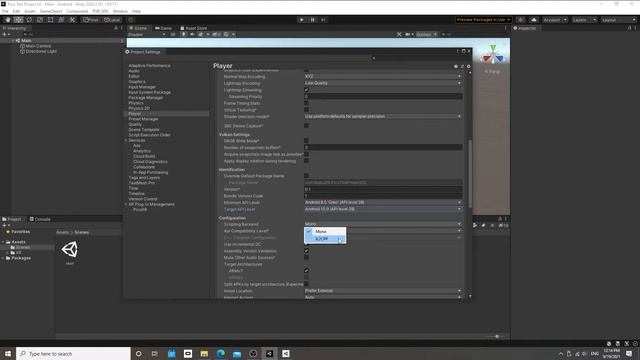The width and height of the screenshot is (640, 360).
Task: Select the custom editor tools icon
Action: coord(72,20)
